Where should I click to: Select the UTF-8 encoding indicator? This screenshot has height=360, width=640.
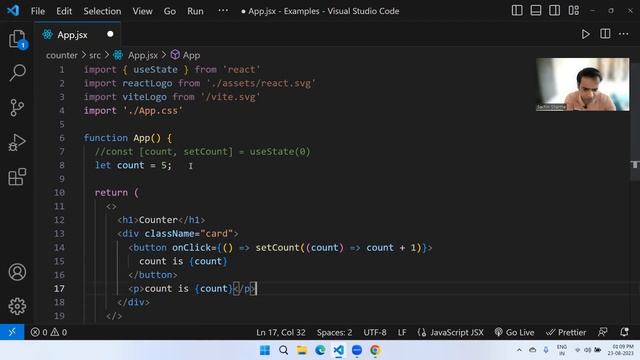(x=375, y=332)
